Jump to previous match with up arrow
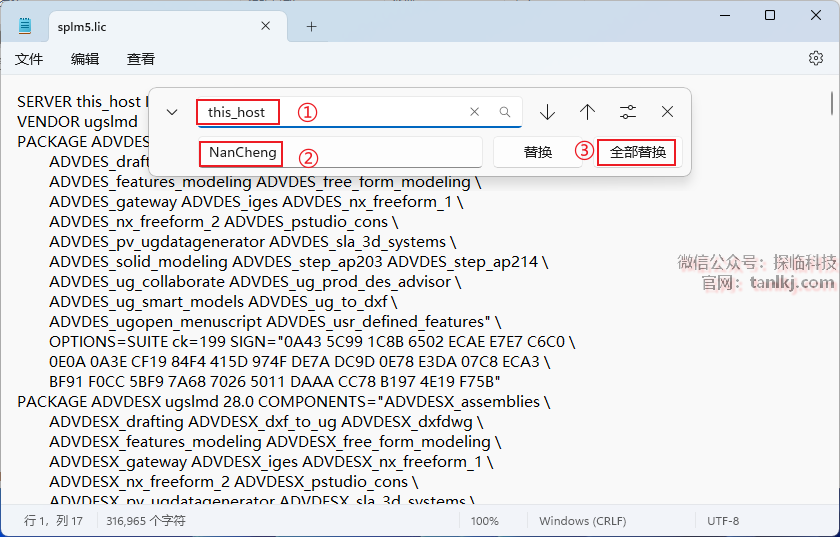 pos(587,112)
